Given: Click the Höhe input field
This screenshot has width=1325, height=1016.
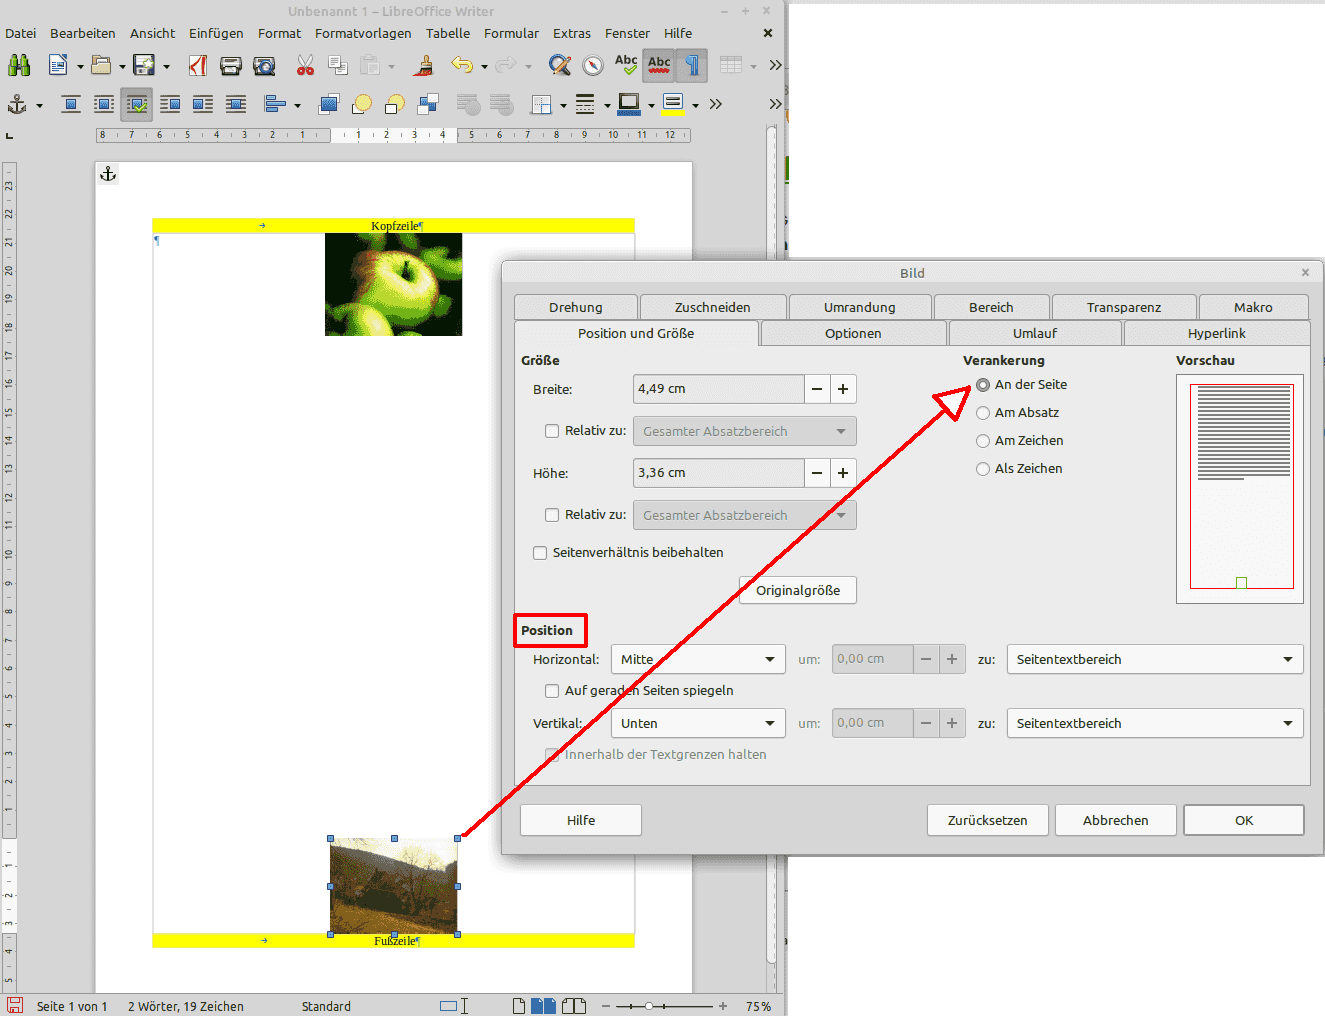Looking at the screenshot, I should point(718,473).
